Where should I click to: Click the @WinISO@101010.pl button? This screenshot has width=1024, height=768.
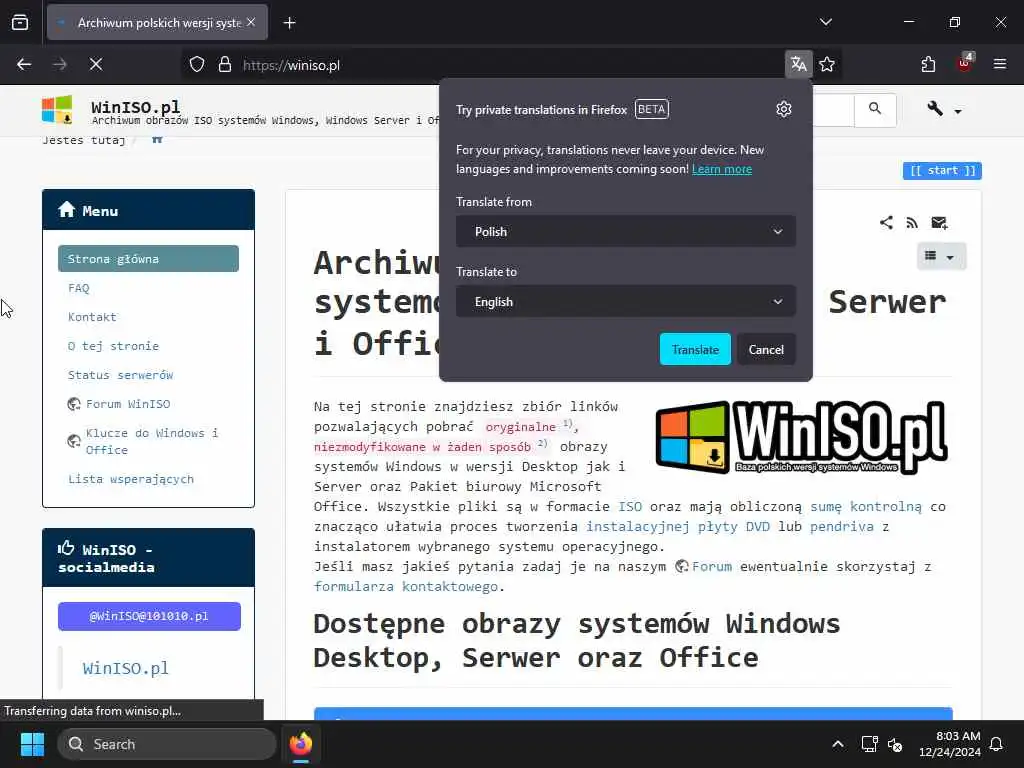tap(149, 616)
